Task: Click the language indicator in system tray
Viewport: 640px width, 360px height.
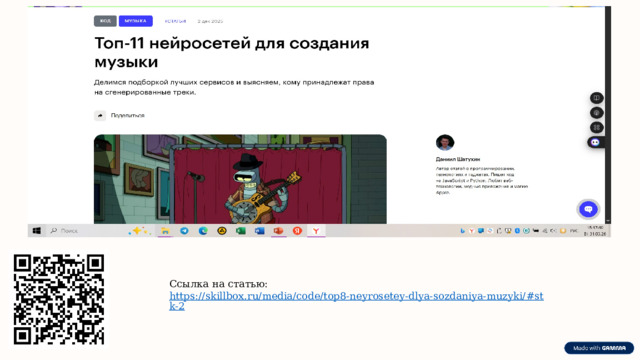Action: (x=573, y=231)
